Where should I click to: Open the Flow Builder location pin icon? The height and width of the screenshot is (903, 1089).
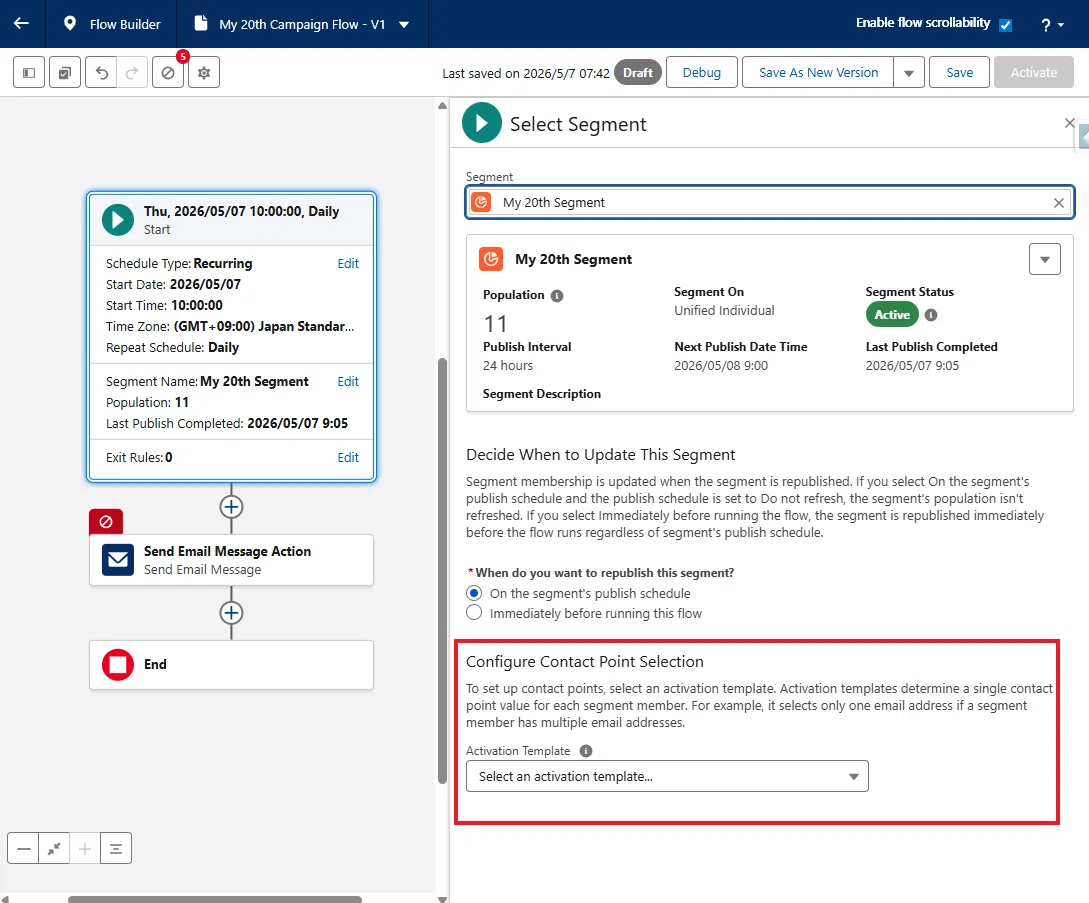pyautogui.click(x=69, y=24)
